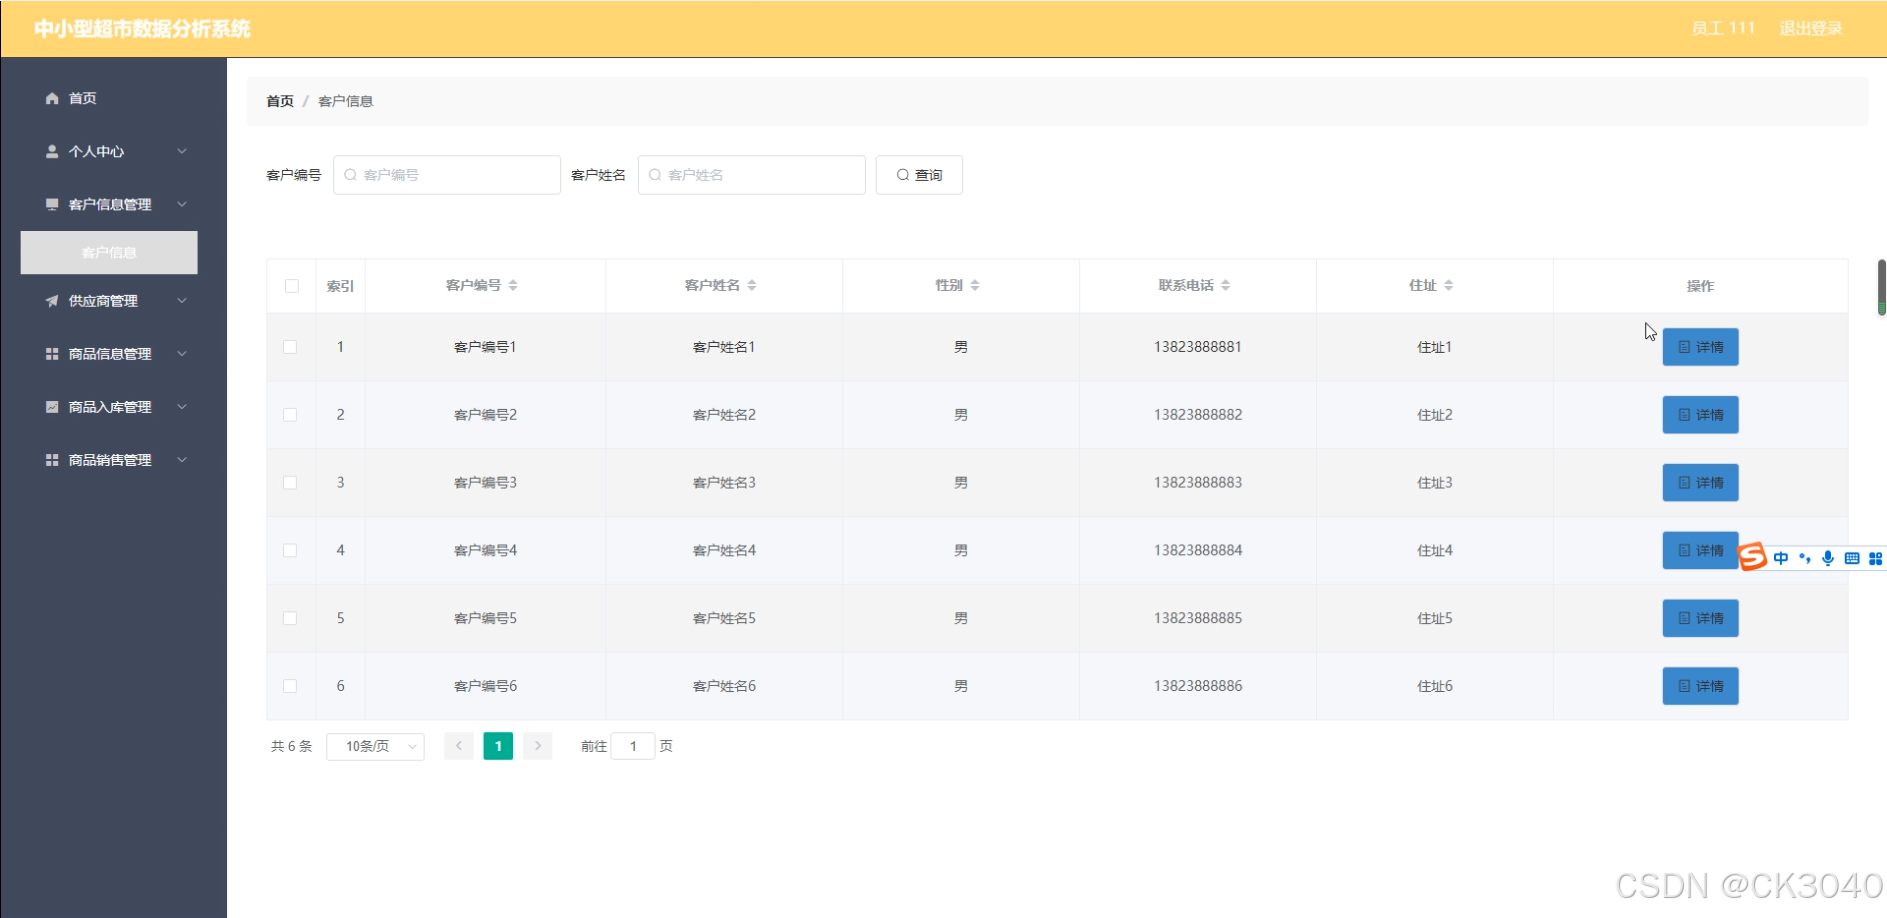The height and width of the screenshot is (918, 1887).
Task: Click the sort arrows on 住址 column
Action: pyautogui.click(x=1449, y=285)
